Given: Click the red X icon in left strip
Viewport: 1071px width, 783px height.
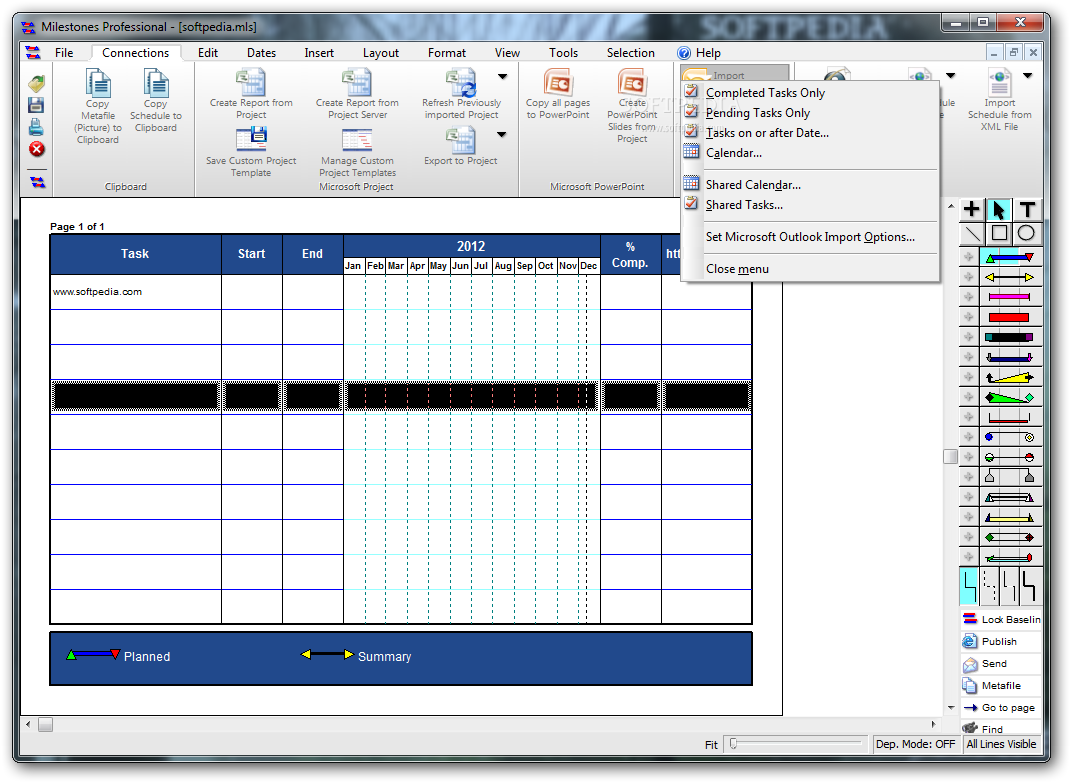Looking at the screenshot, I should pos(37,149).
